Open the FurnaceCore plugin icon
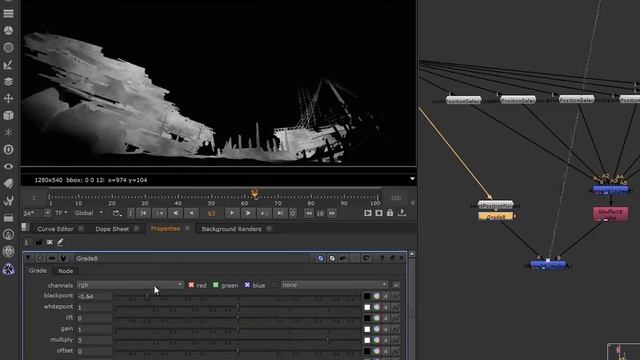Image resolution: width=640 pixels, height=360 pixels. coord(8,234)
